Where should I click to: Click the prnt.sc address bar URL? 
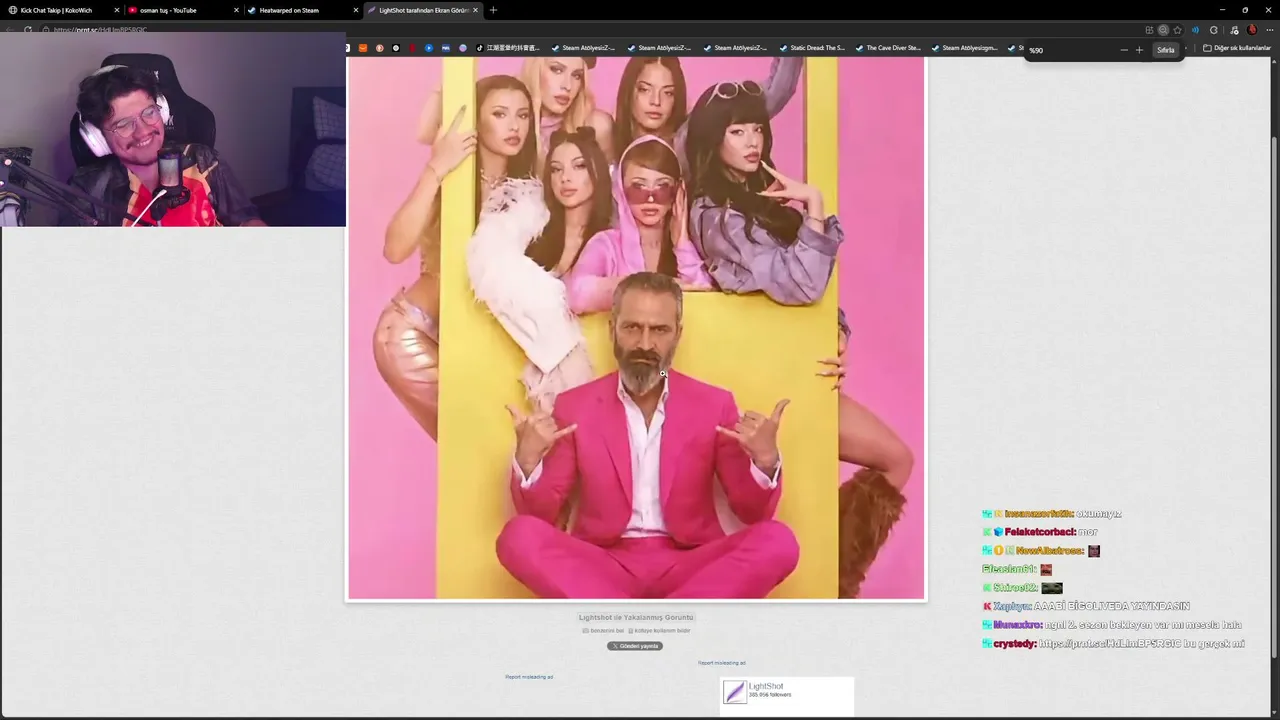click(x=100, y=30)
